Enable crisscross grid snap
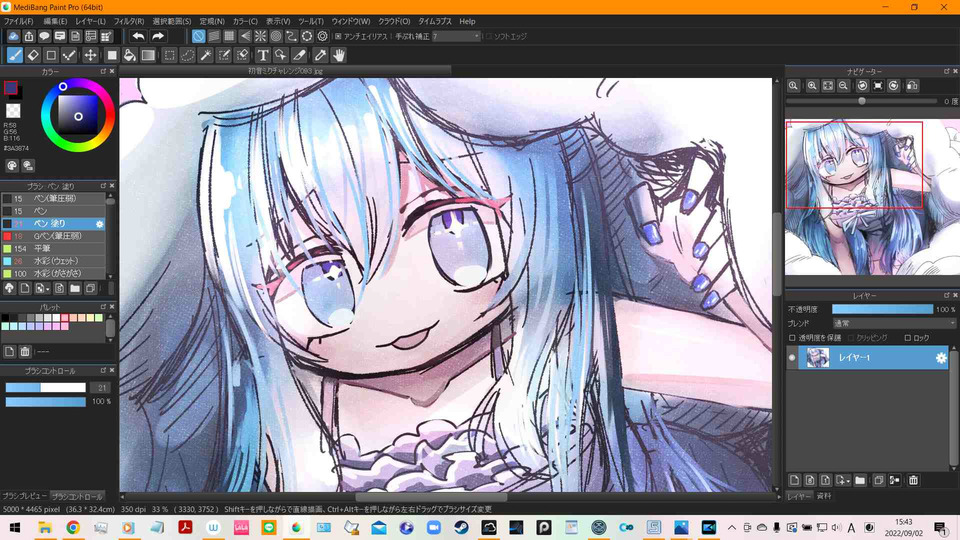This screenshot has height=540, width=960. pos(229,37)
